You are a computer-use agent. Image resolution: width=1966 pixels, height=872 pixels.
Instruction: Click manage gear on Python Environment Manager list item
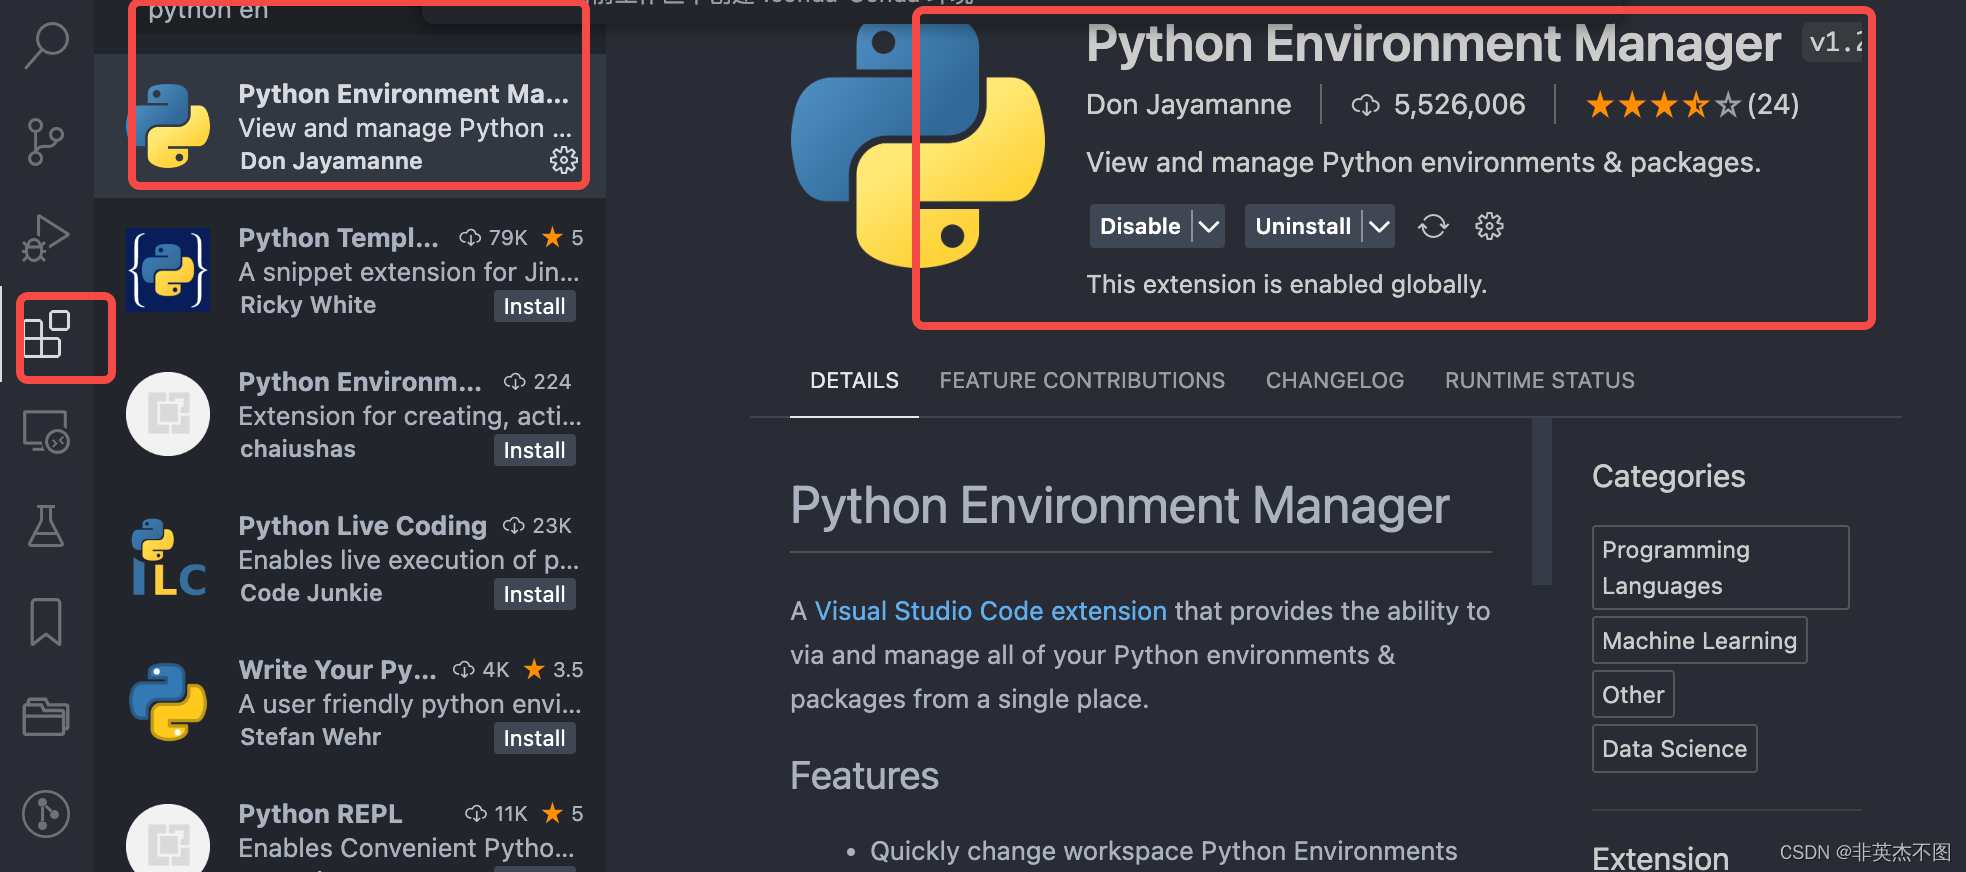click(x=564, y=160)
